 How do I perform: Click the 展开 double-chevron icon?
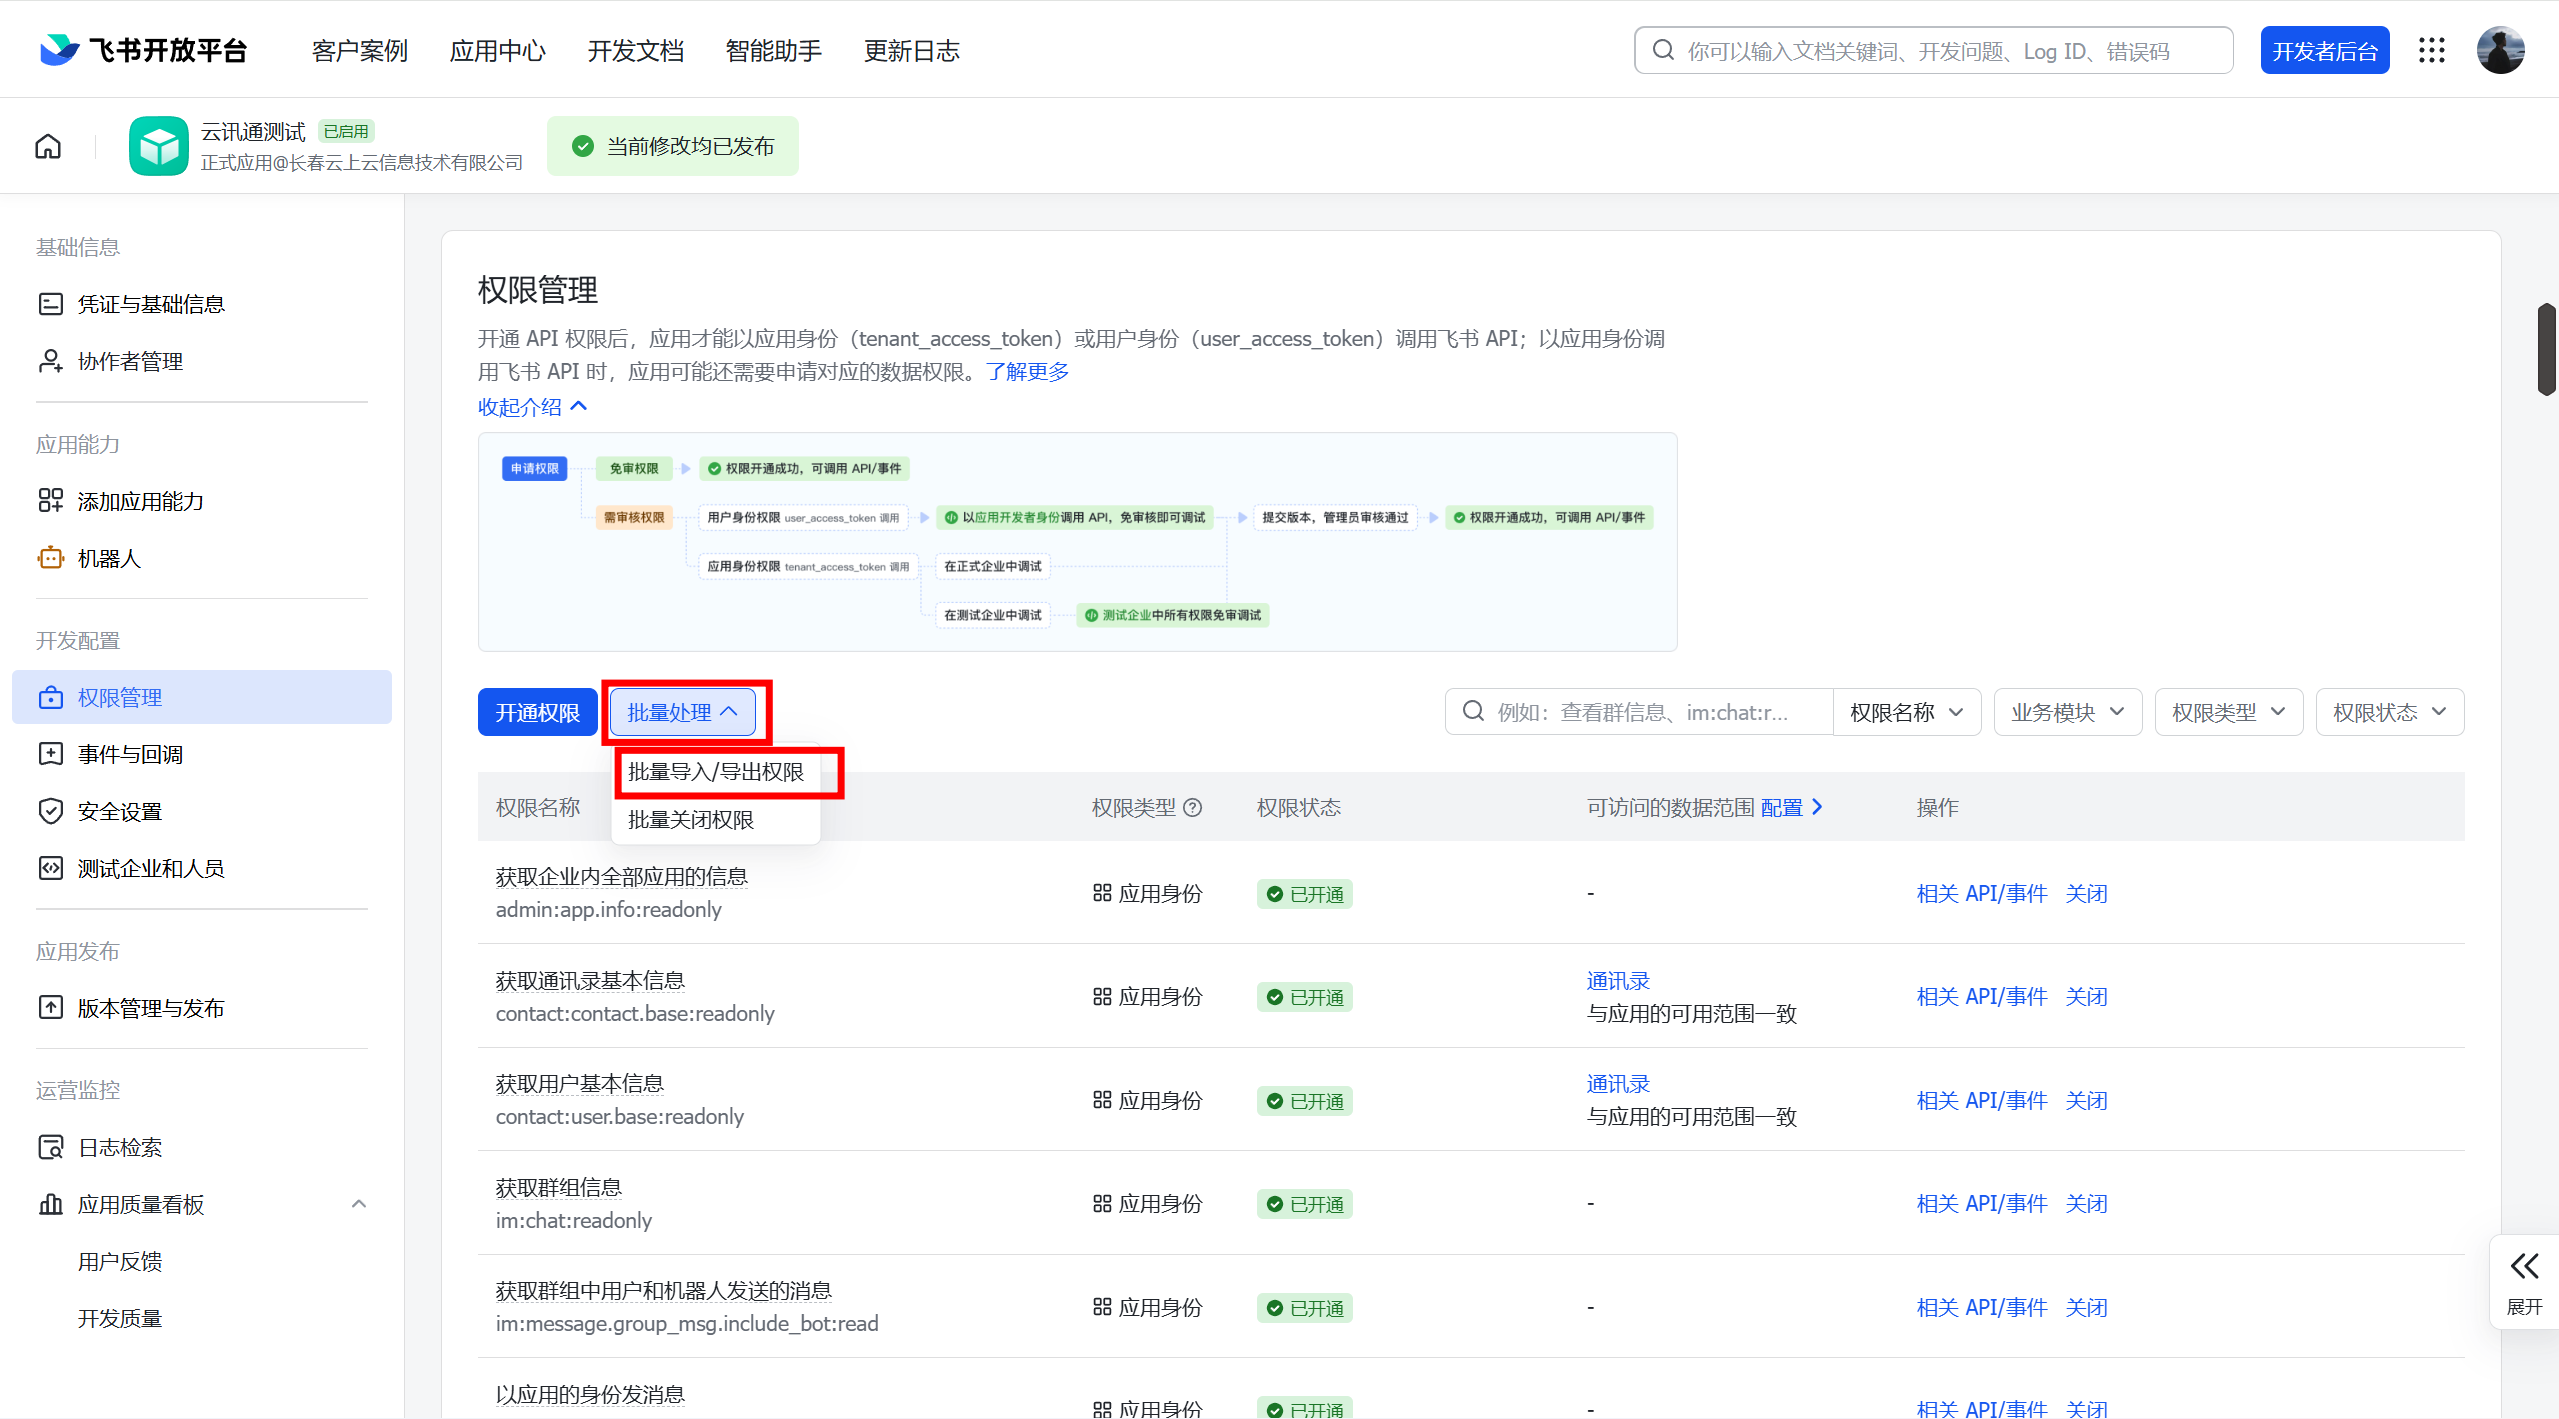click(2524, 1266)
